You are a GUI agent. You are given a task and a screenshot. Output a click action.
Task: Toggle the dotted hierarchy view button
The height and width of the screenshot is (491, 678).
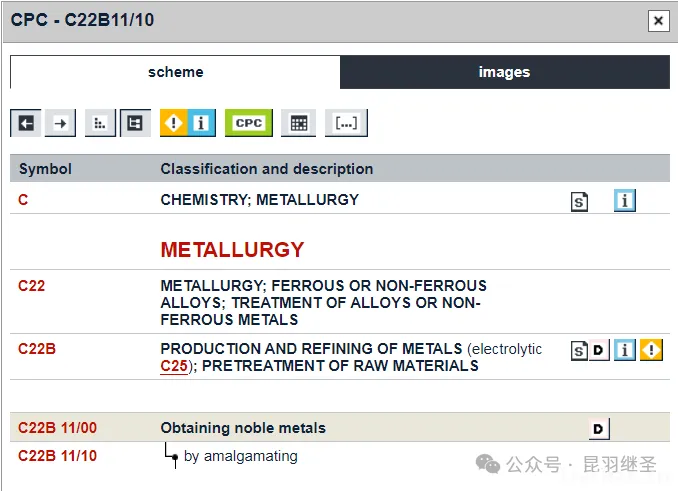click(100, 123)
